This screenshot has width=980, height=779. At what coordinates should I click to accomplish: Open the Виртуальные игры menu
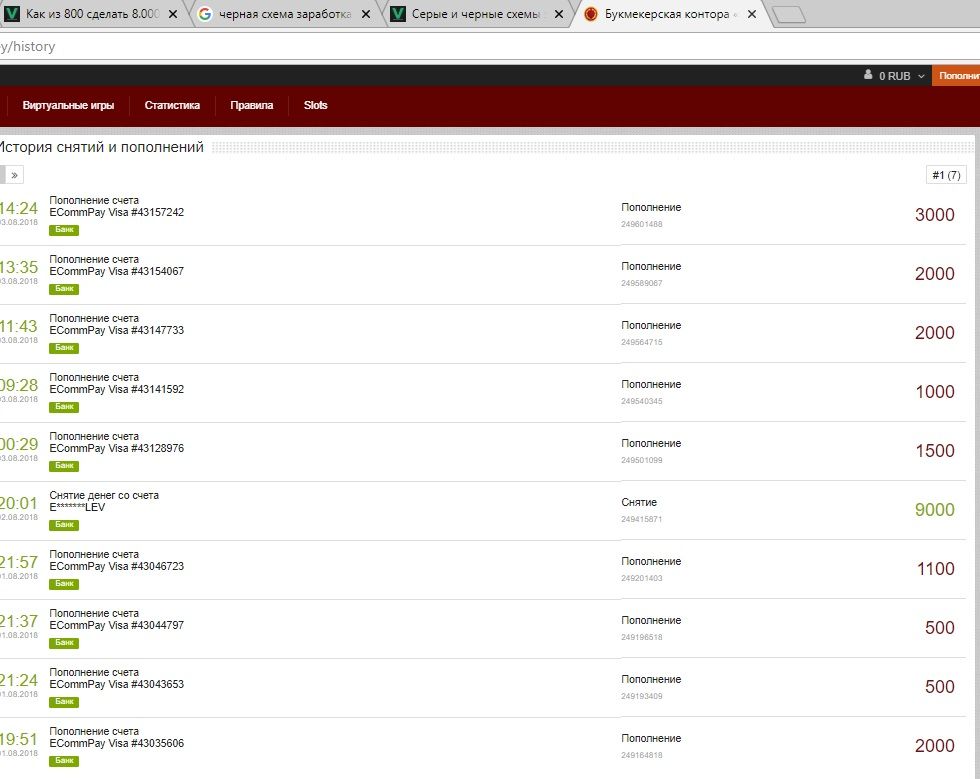(x=68, y=105)
